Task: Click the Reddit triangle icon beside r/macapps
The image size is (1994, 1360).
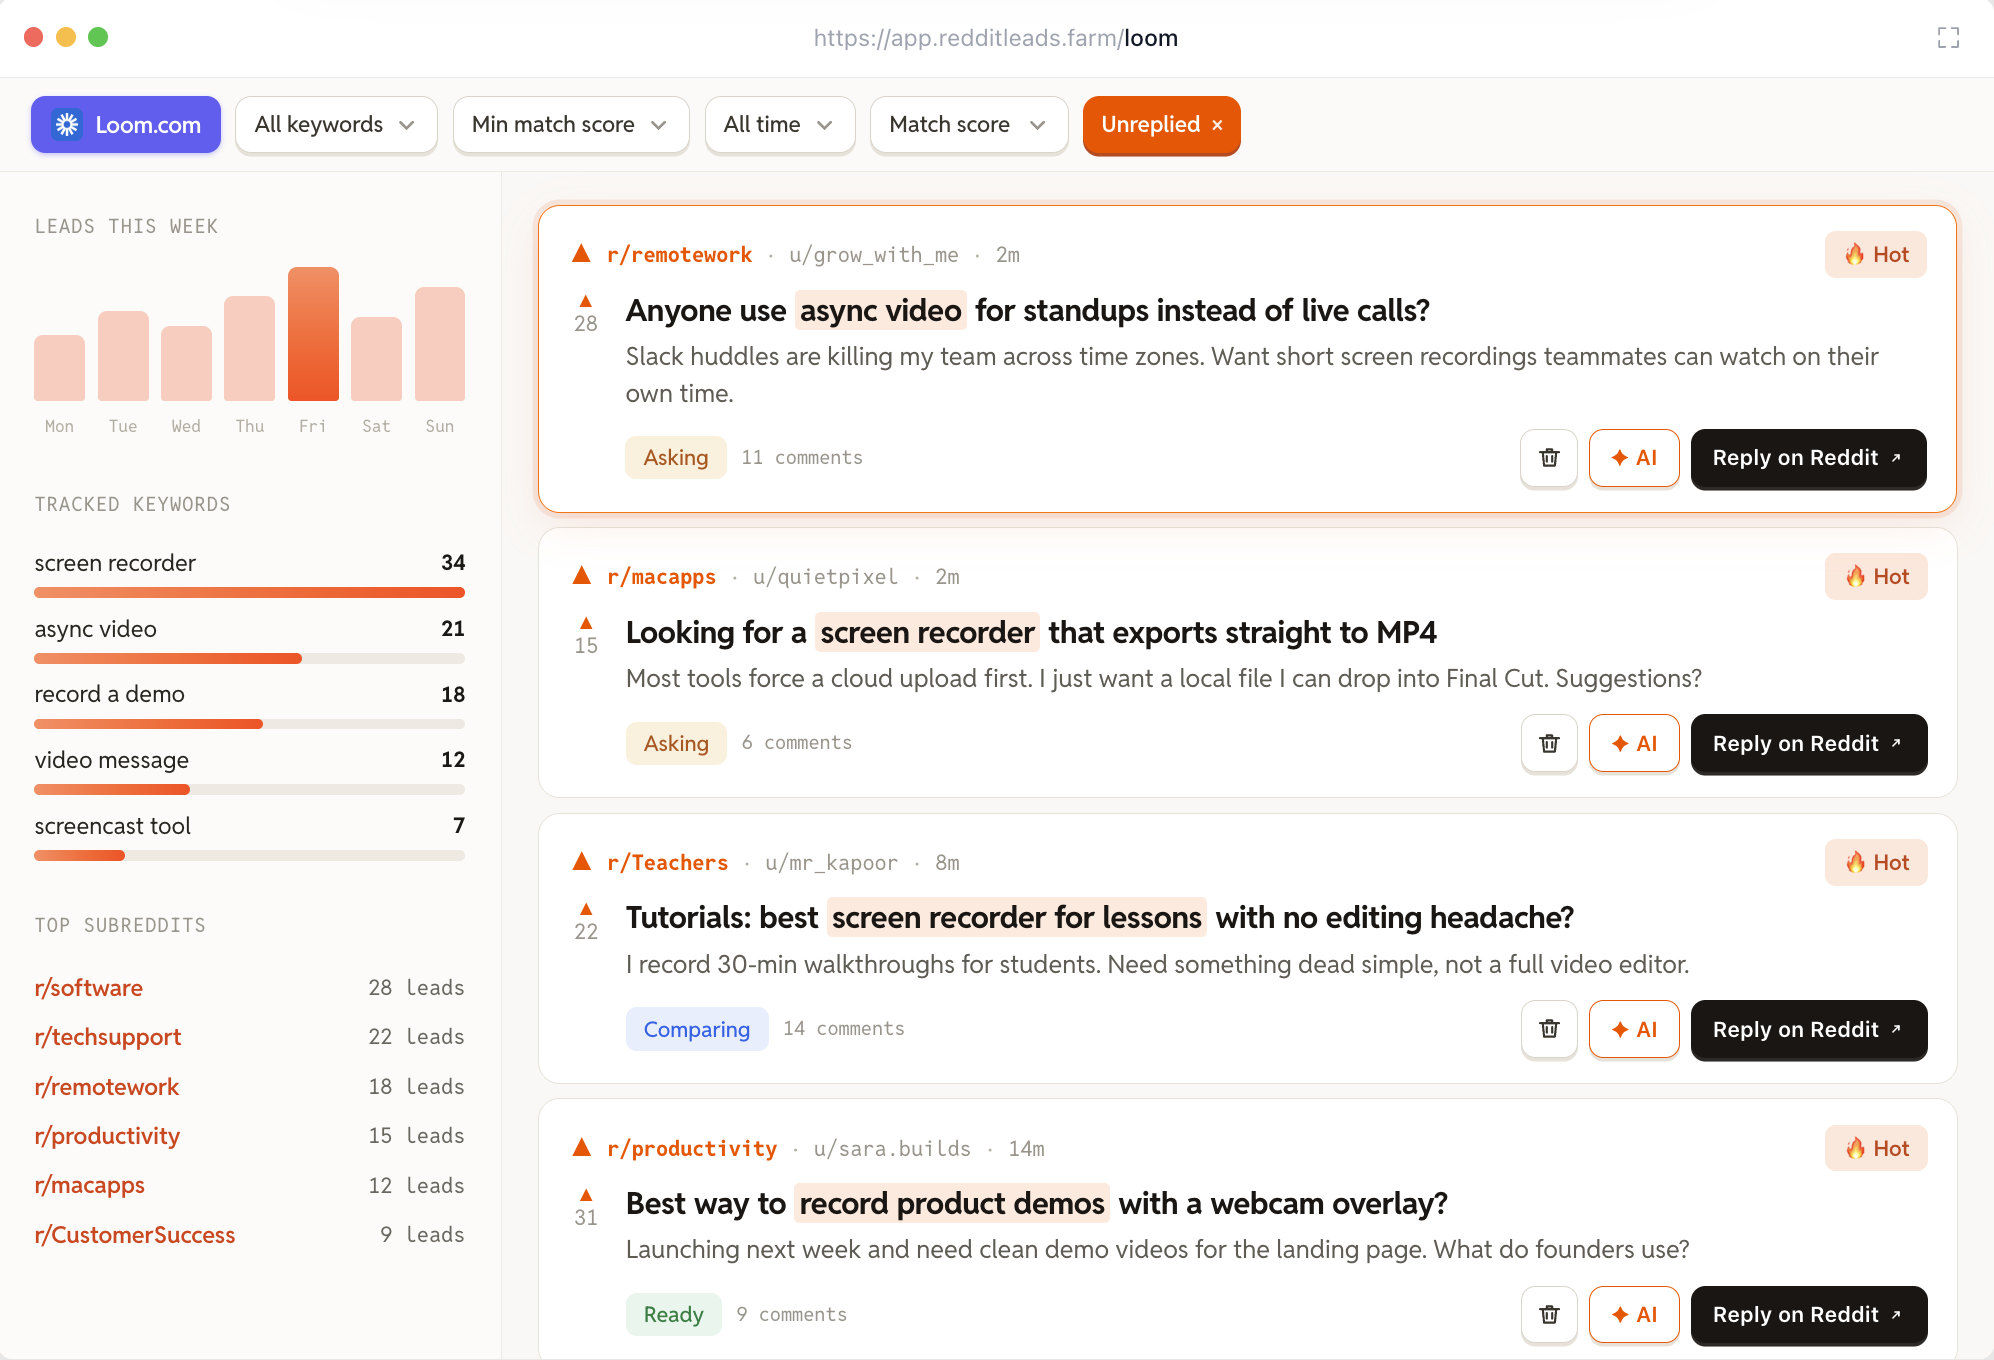Action: click(x=581, y=576)
